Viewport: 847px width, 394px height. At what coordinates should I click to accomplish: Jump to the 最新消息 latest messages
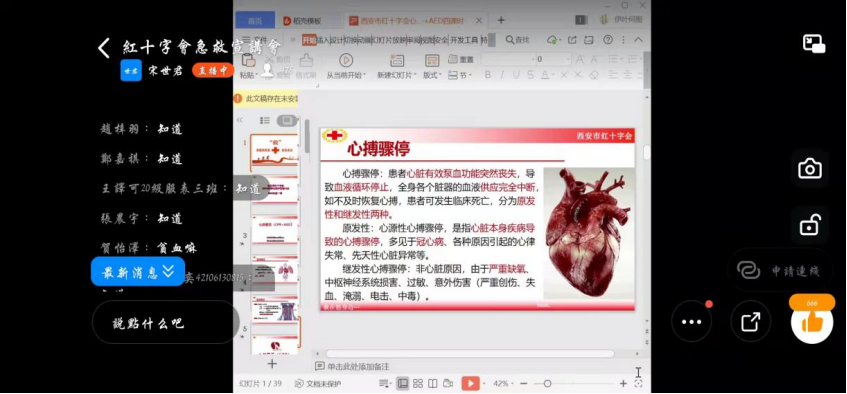point(138,271)
